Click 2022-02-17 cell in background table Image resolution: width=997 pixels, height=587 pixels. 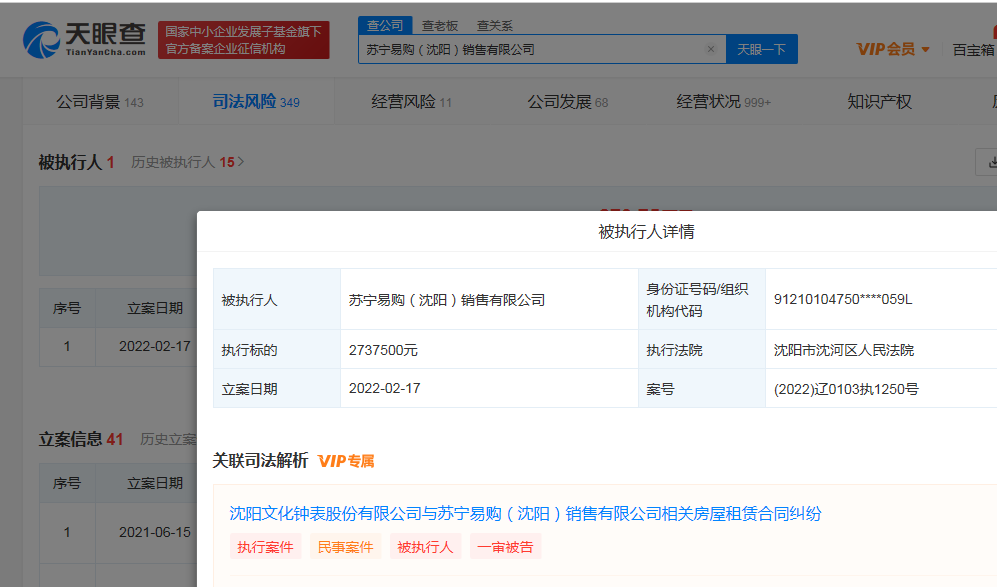tap(155, 347)
